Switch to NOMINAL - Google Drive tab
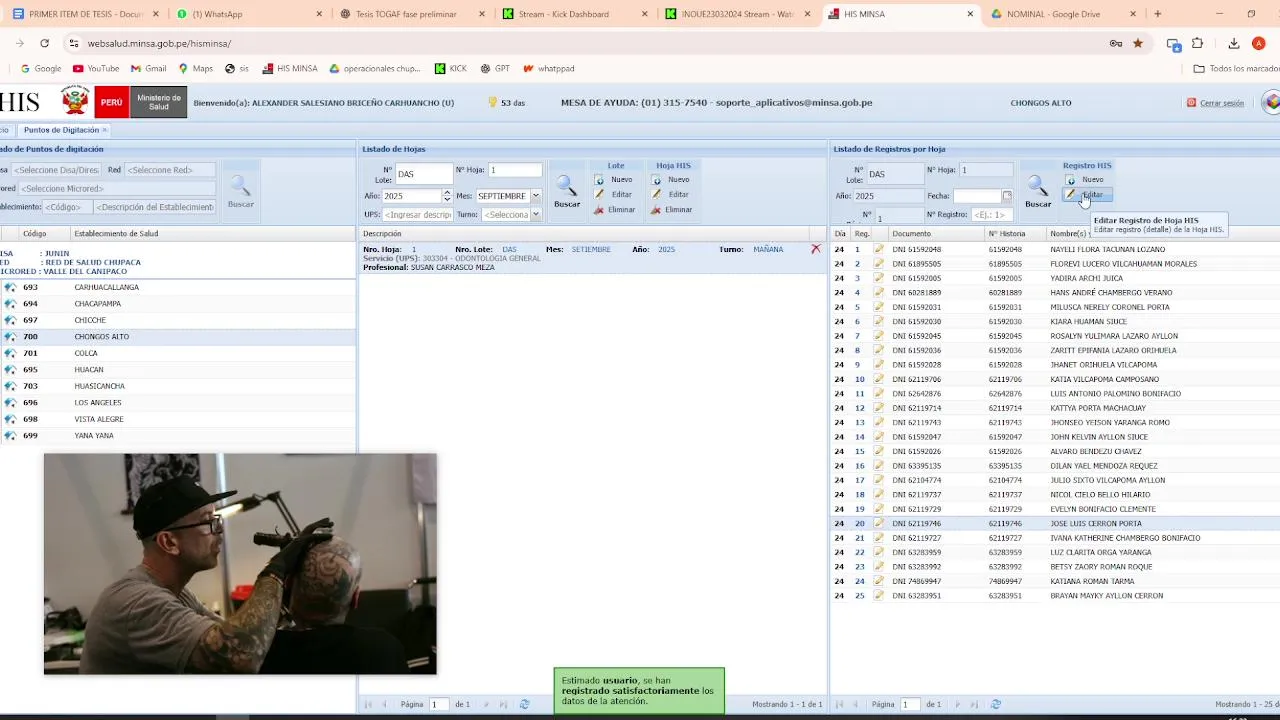 coord(1062,14)
